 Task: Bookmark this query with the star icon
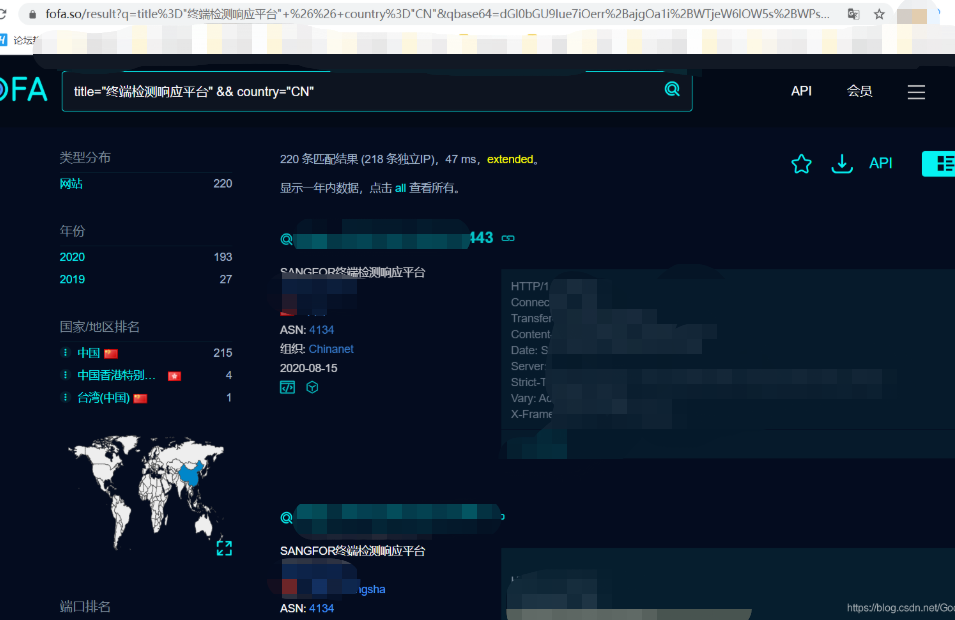802,163
